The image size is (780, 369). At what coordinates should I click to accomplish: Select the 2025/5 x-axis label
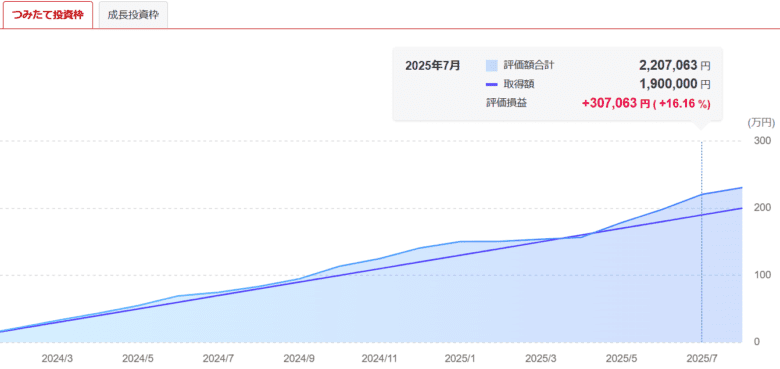point(621,357)
